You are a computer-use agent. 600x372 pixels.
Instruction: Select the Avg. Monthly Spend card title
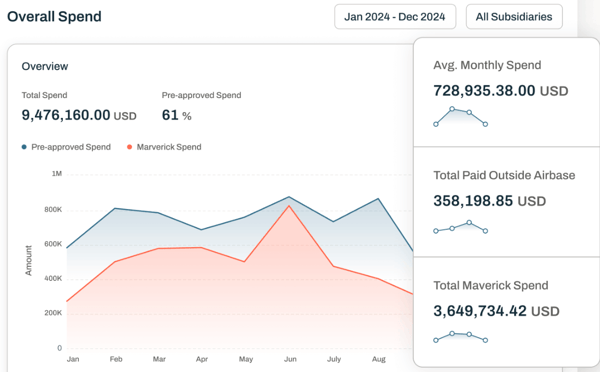[x=487, y=65]
